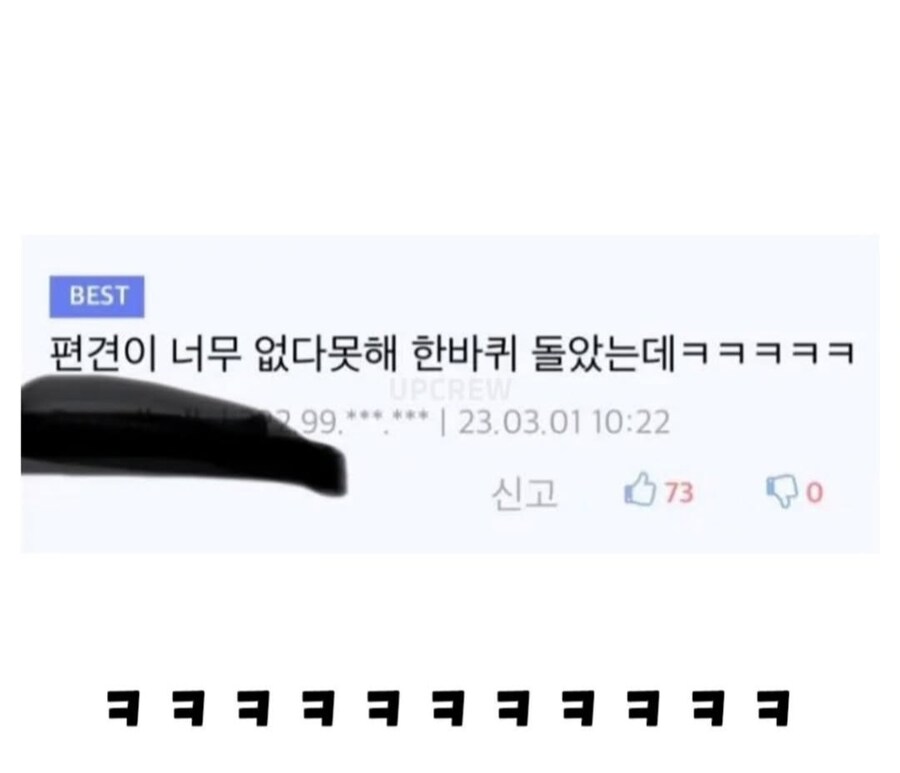Click the word 한바퀴 in the comment

tap(464, 353)
